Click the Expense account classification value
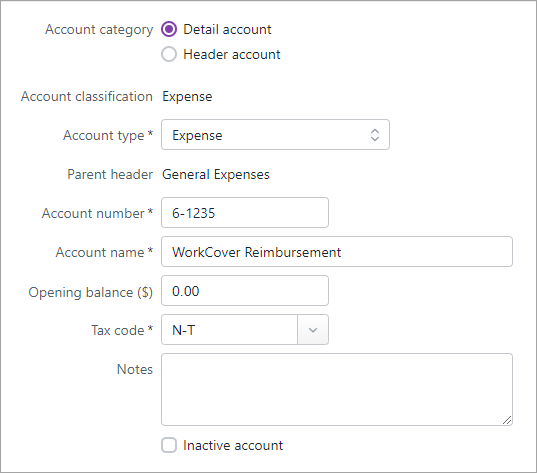Image resolution: width=537 pixels, height=473 pixels. 187,97
